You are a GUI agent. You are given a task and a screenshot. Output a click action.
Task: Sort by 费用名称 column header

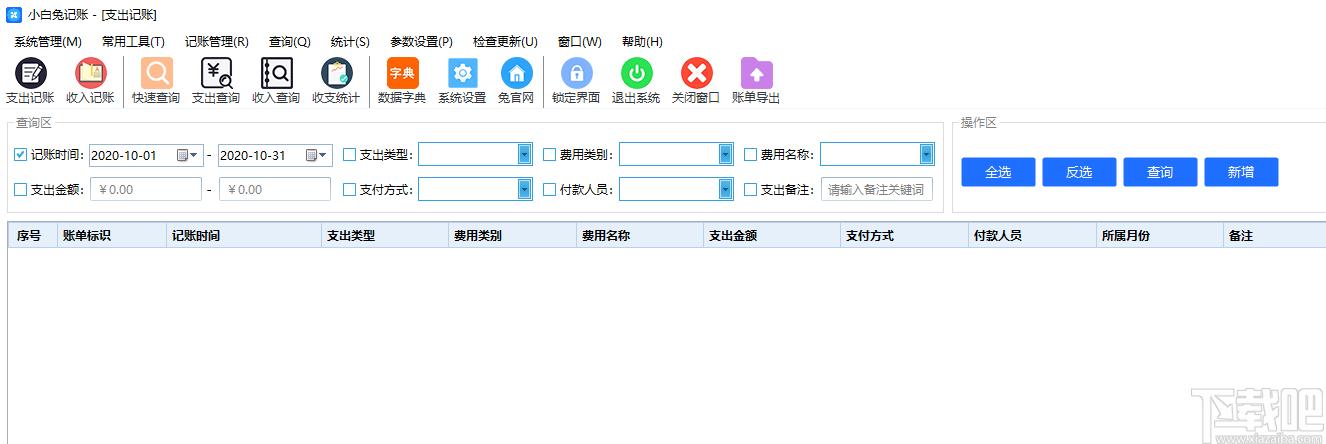(x=640, y=236)
